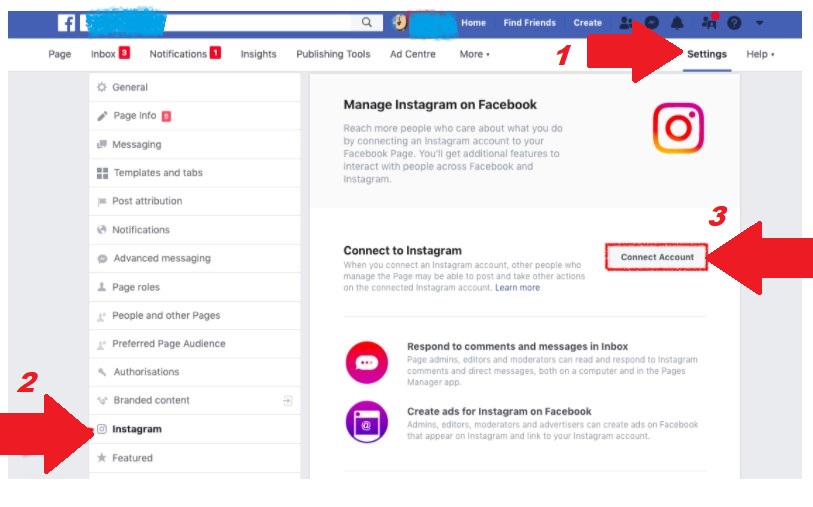Click 'Create ads for Instagram on Facebook'
The height and width of the screenshot is (507, 813).
pyautogui.click(x=499, y=412)
